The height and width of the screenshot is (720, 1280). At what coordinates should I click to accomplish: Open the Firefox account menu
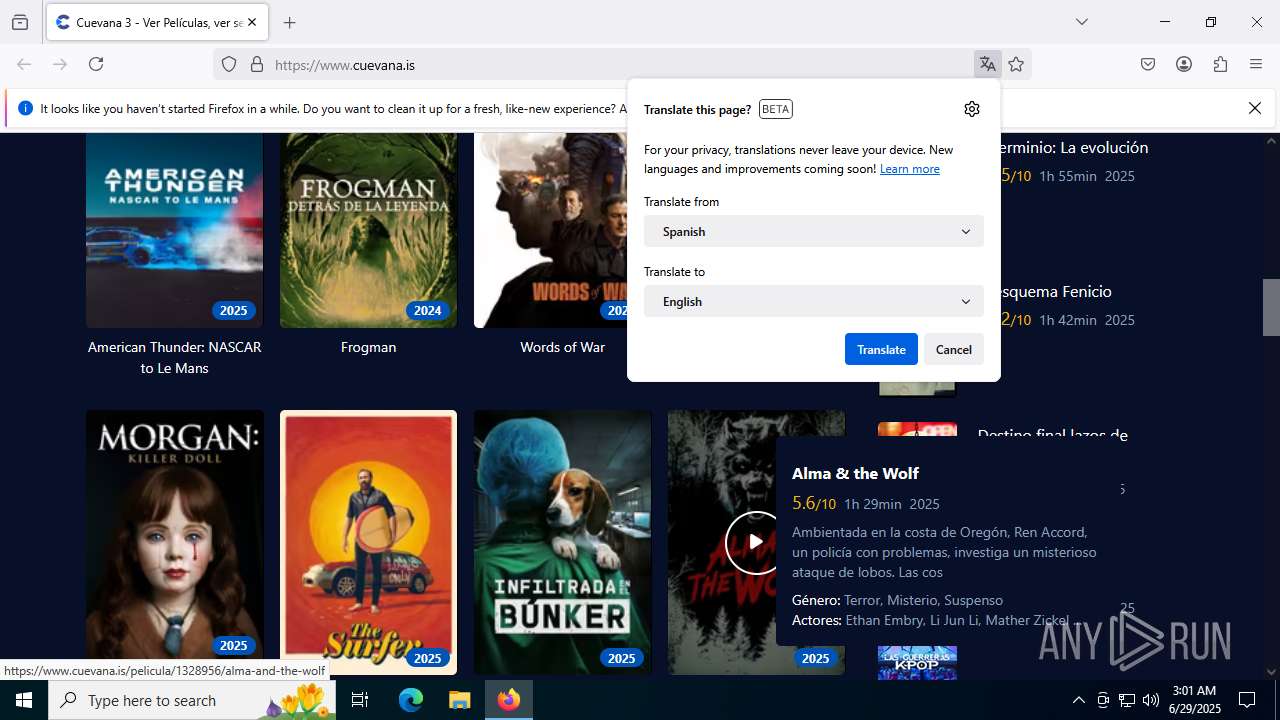click(x=1184, y=64)
